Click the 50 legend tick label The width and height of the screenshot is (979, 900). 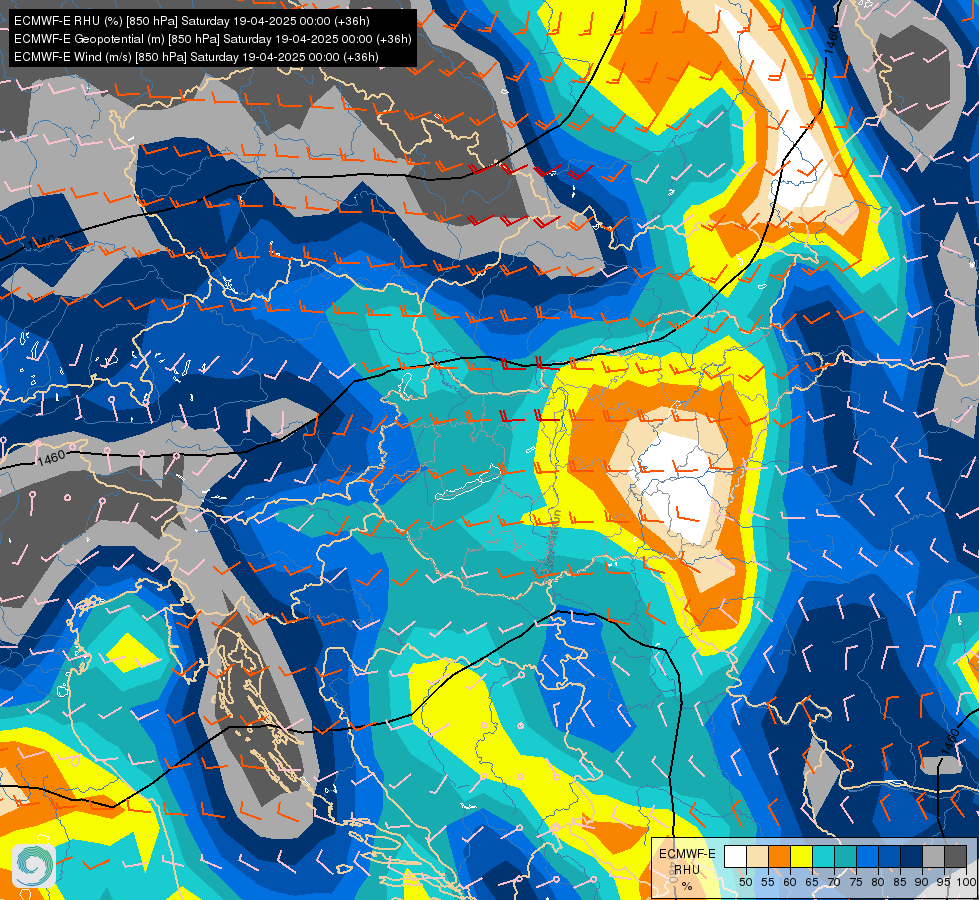745,883
